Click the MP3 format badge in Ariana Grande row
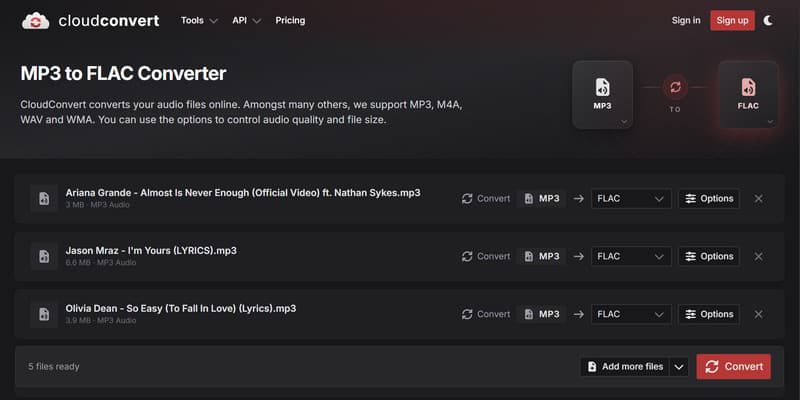This screenshot has width=800, height=400. pyautogui.click(x=541, y=198)
